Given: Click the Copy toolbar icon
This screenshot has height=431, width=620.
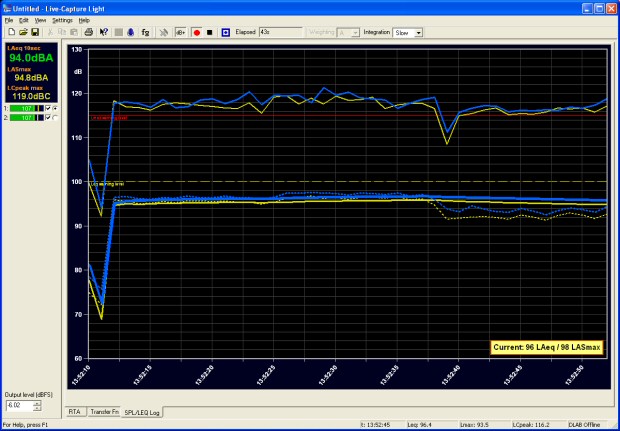Looking at the screenshot, I should click(x=62, y=32).
